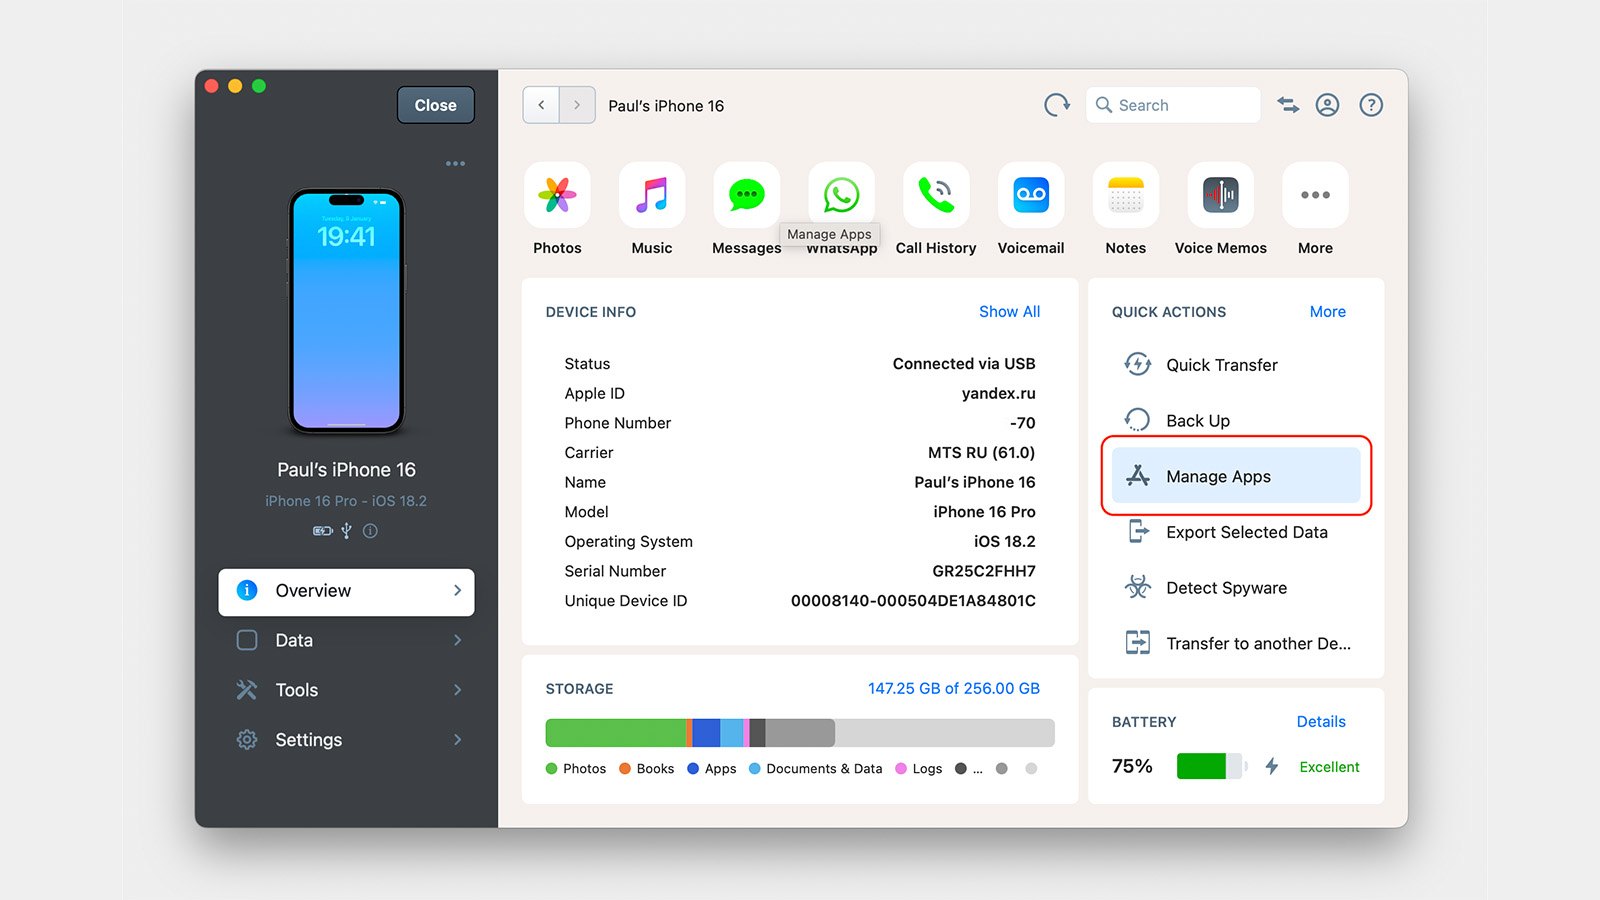Viewport: 1600px width, 900px height.
Task: Select the Tools sidebar item
Action: [x=346, y=690]
